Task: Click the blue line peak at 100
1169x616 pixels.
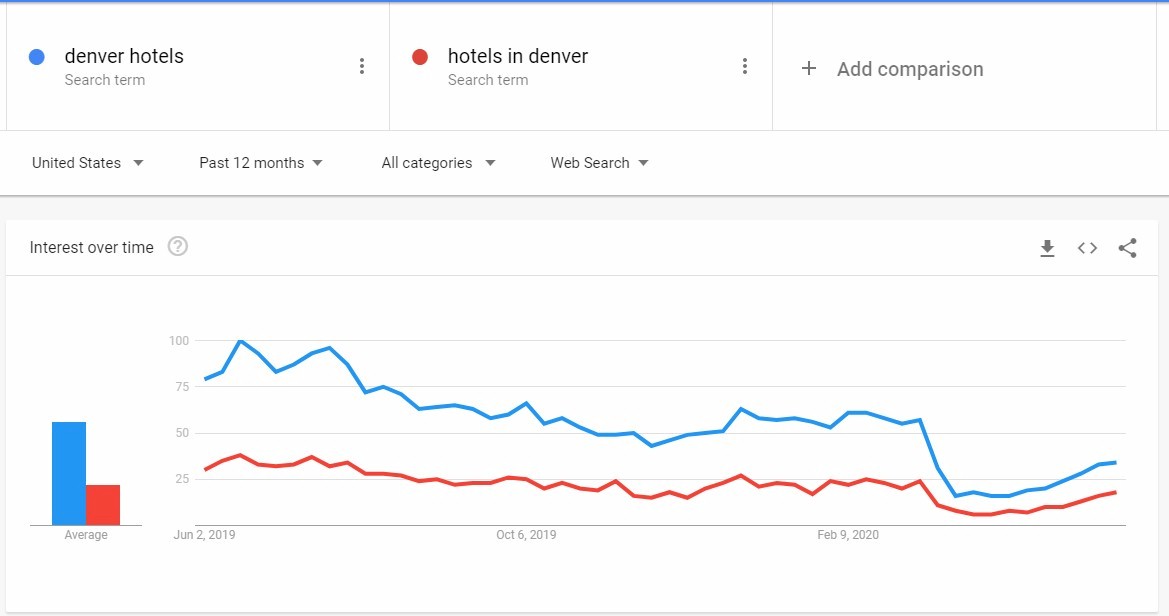Action: pos(240,341)
